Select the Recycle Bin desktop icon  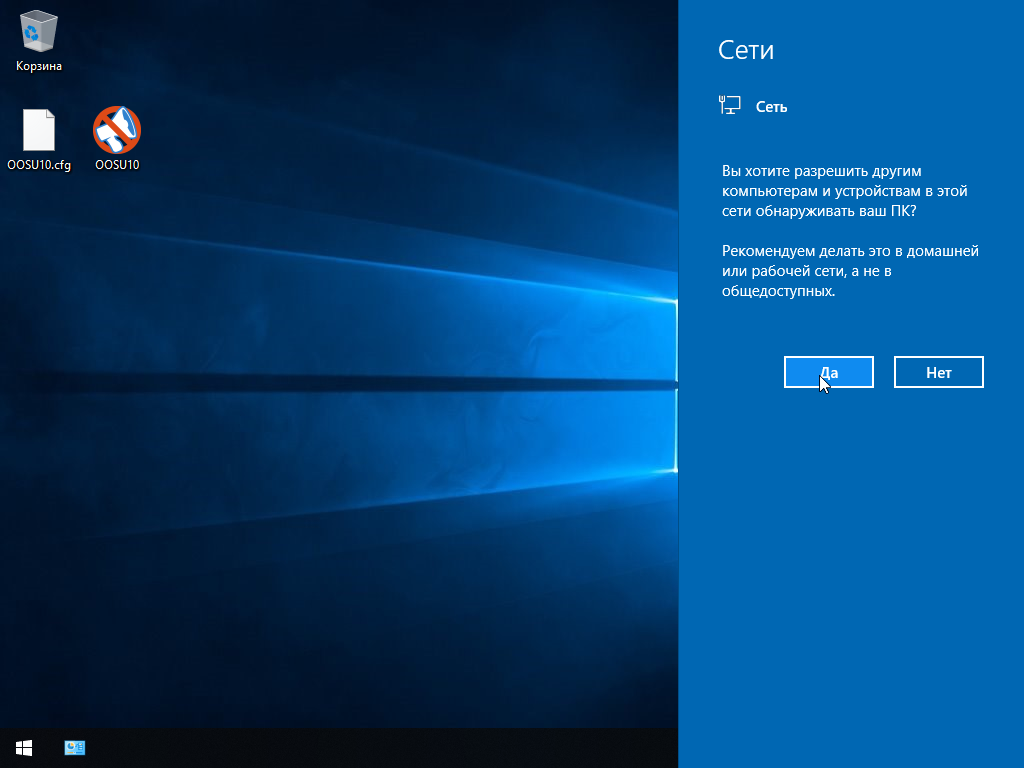point(39,31)
